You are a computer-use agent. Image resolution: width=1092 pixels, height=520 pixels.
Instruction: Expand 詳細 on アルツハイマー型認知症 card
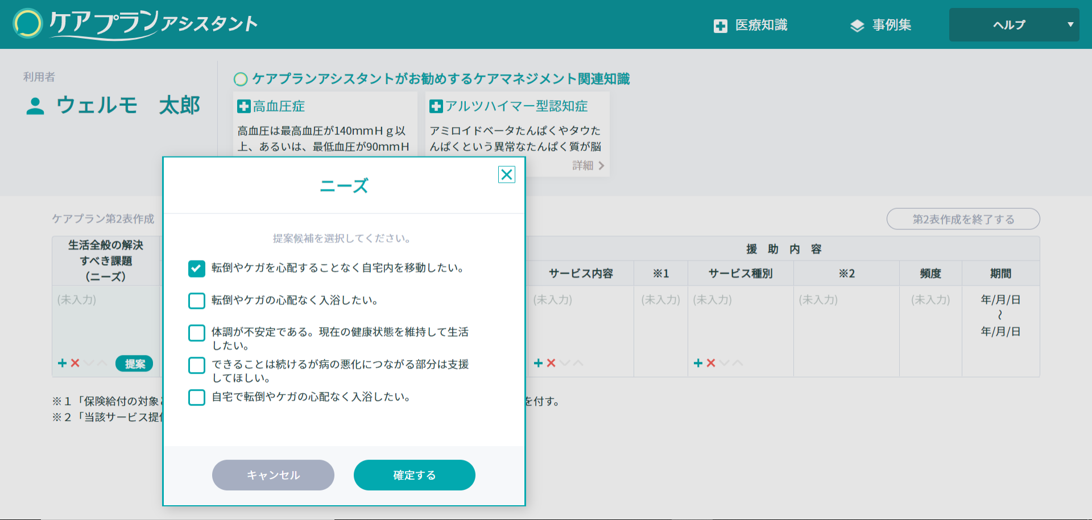(x=588, y=166)
